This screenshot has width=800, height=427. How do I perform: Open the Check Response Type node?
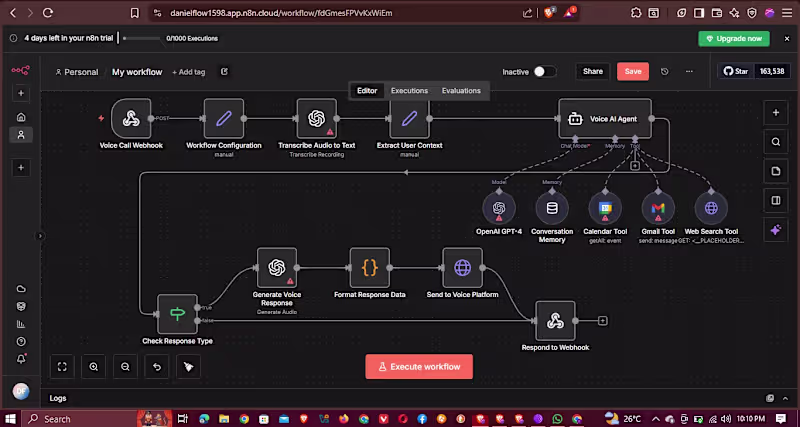(177, 314)
